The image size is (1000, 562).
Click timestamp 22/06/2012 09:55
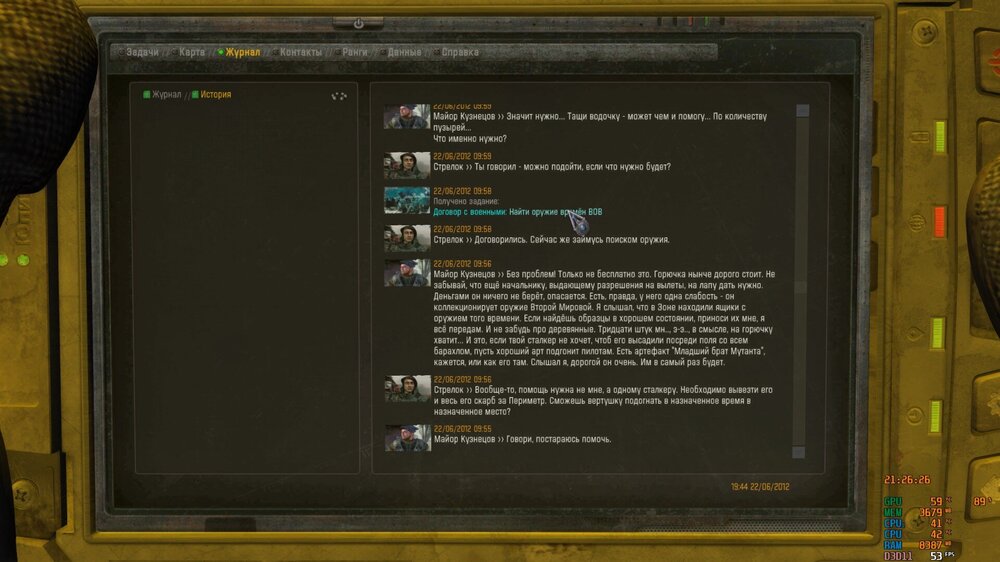[462, 429]
